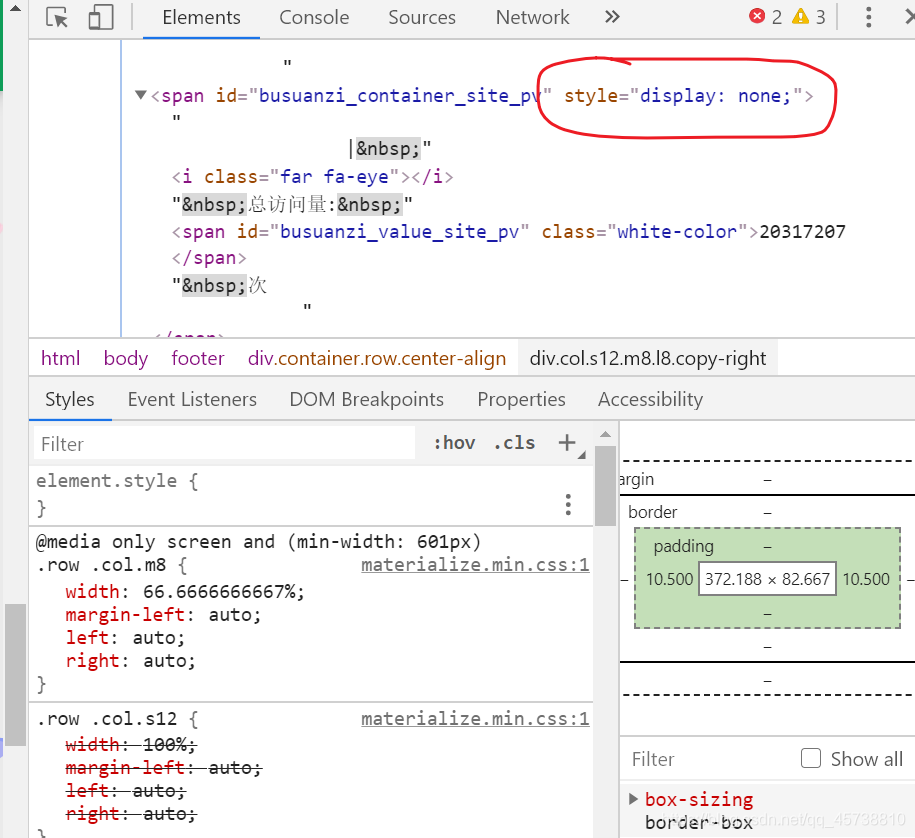This screenshot has width=915, height=838.
Task: Toggle the :hov element state button
Action: (454, 443)
